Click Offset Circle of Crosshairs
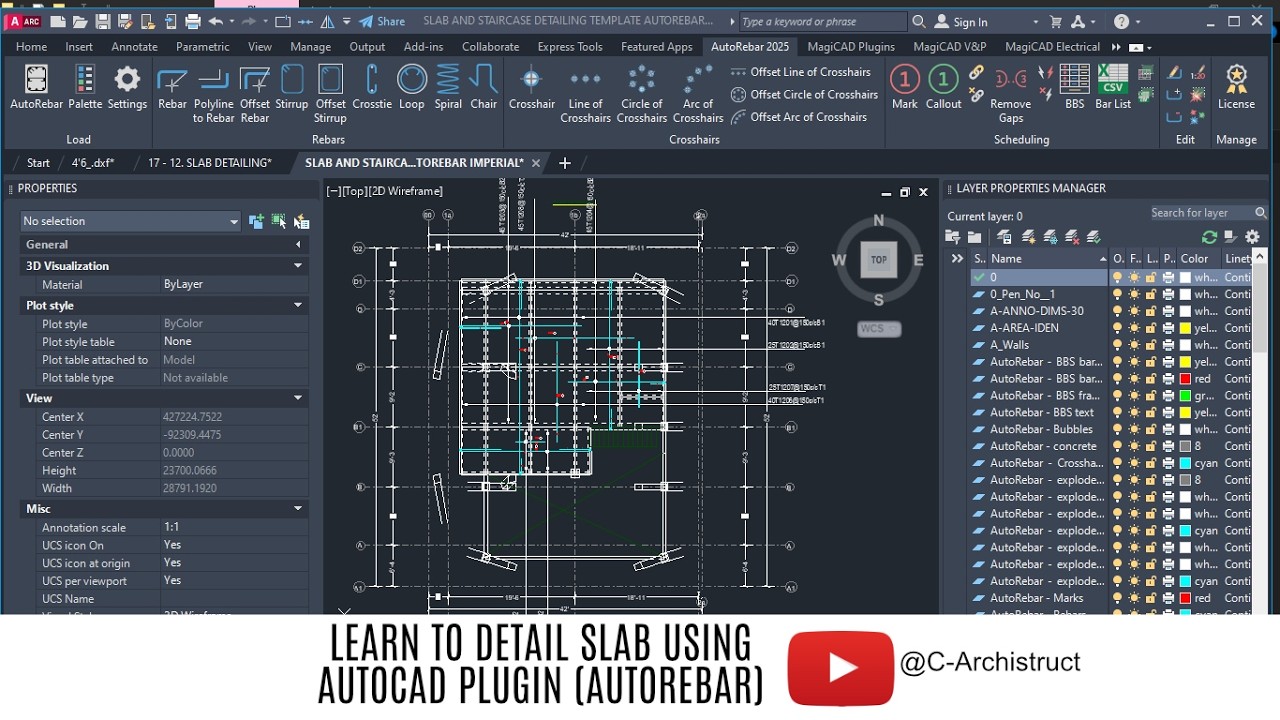The width and height of the screenshot is (1280, 720). (x=804, y=94)
